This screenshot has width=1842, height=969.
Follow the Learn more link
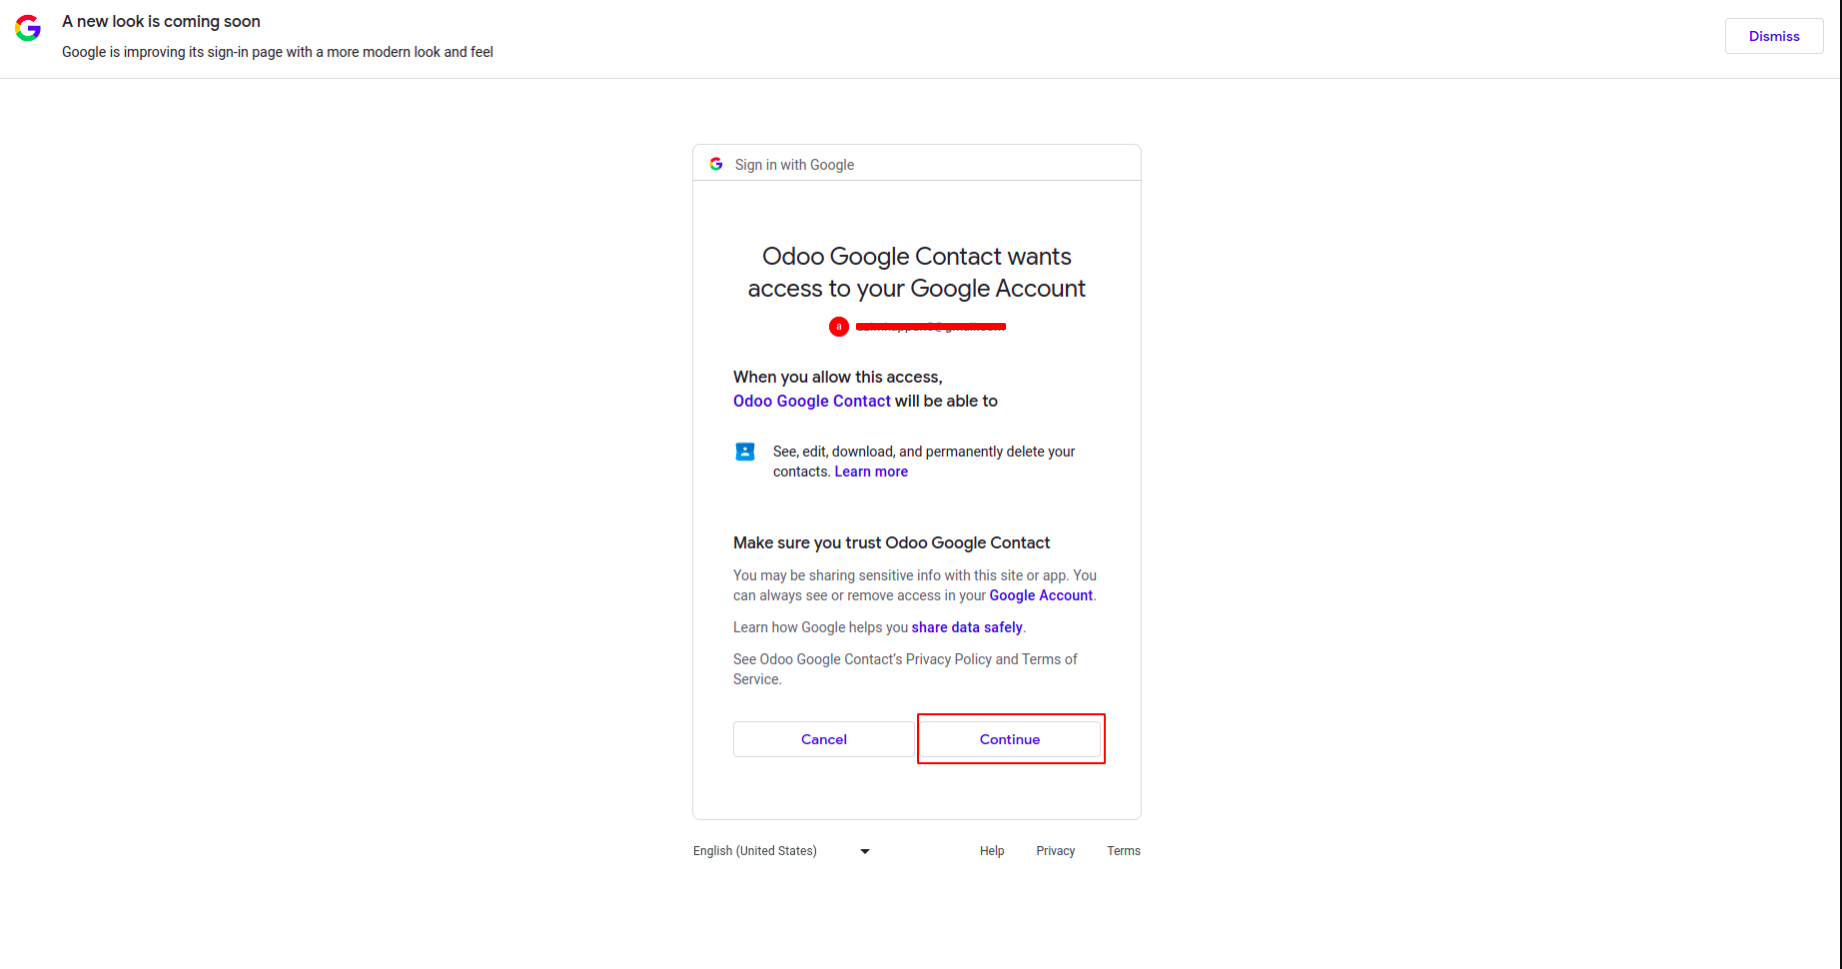pos(871,472)
